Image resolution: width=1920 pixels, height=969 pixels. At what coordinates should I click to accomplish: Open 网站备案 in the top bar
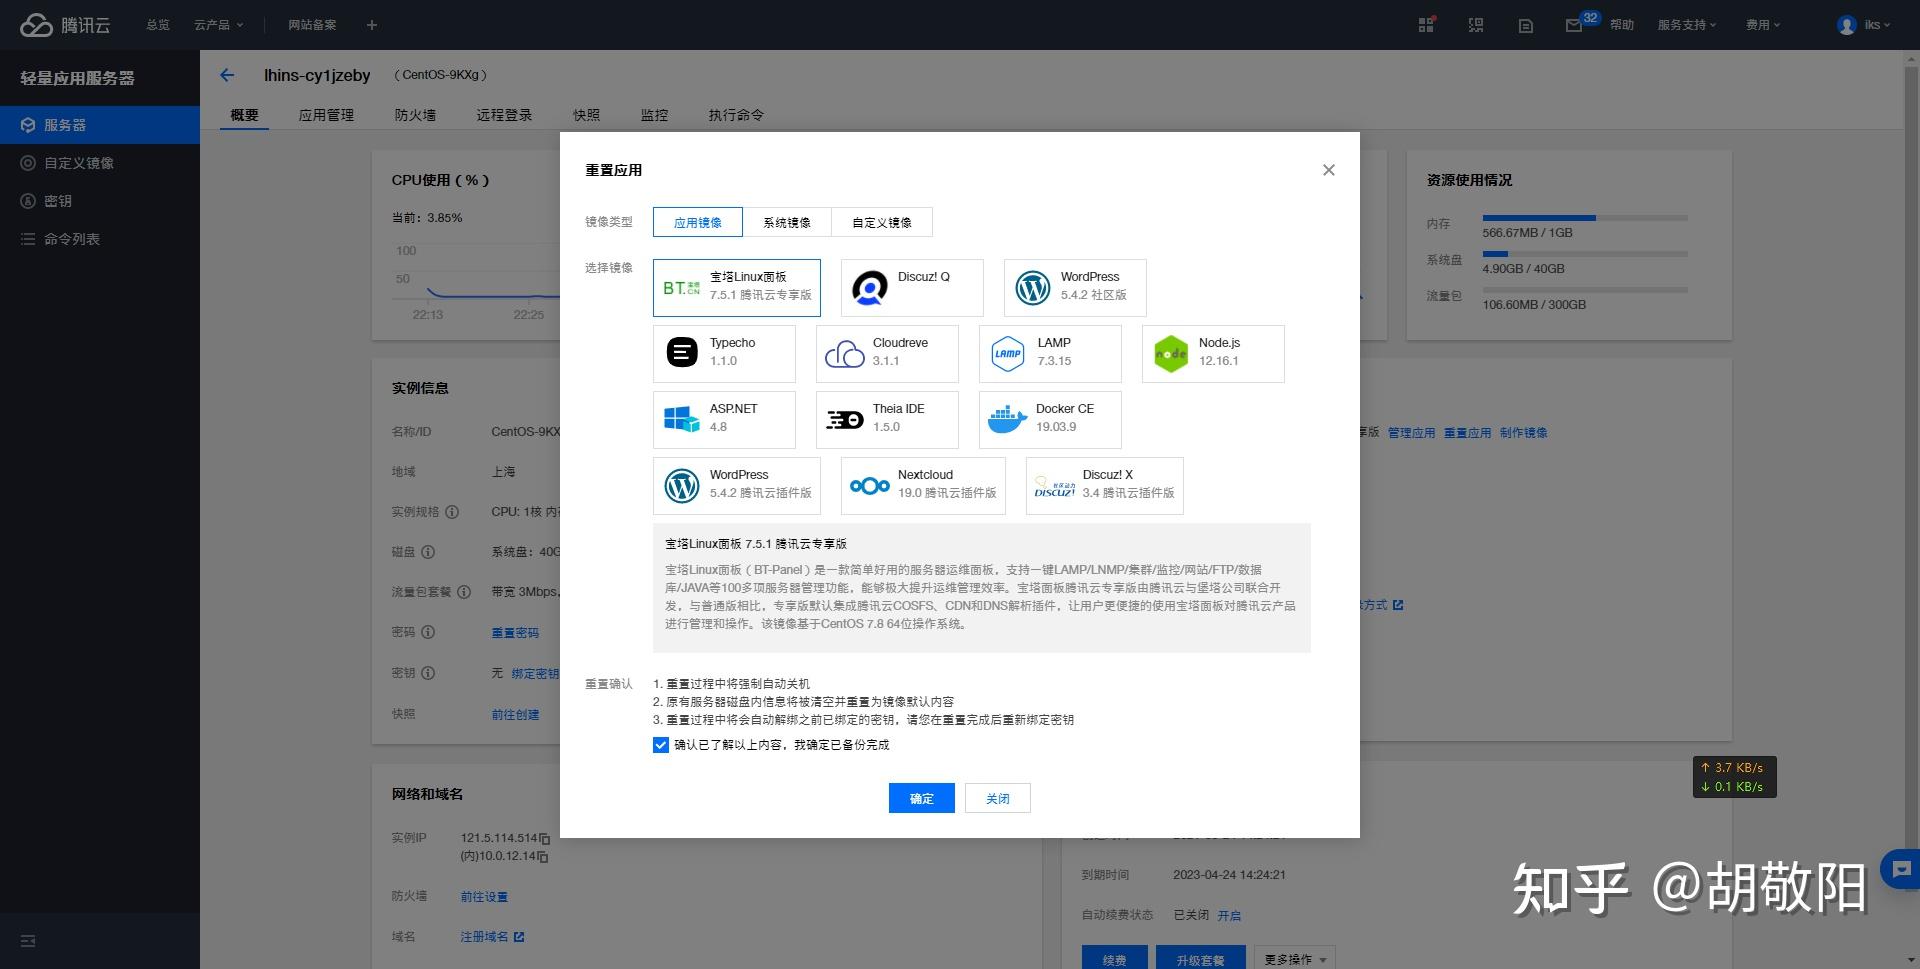(312, 25)
